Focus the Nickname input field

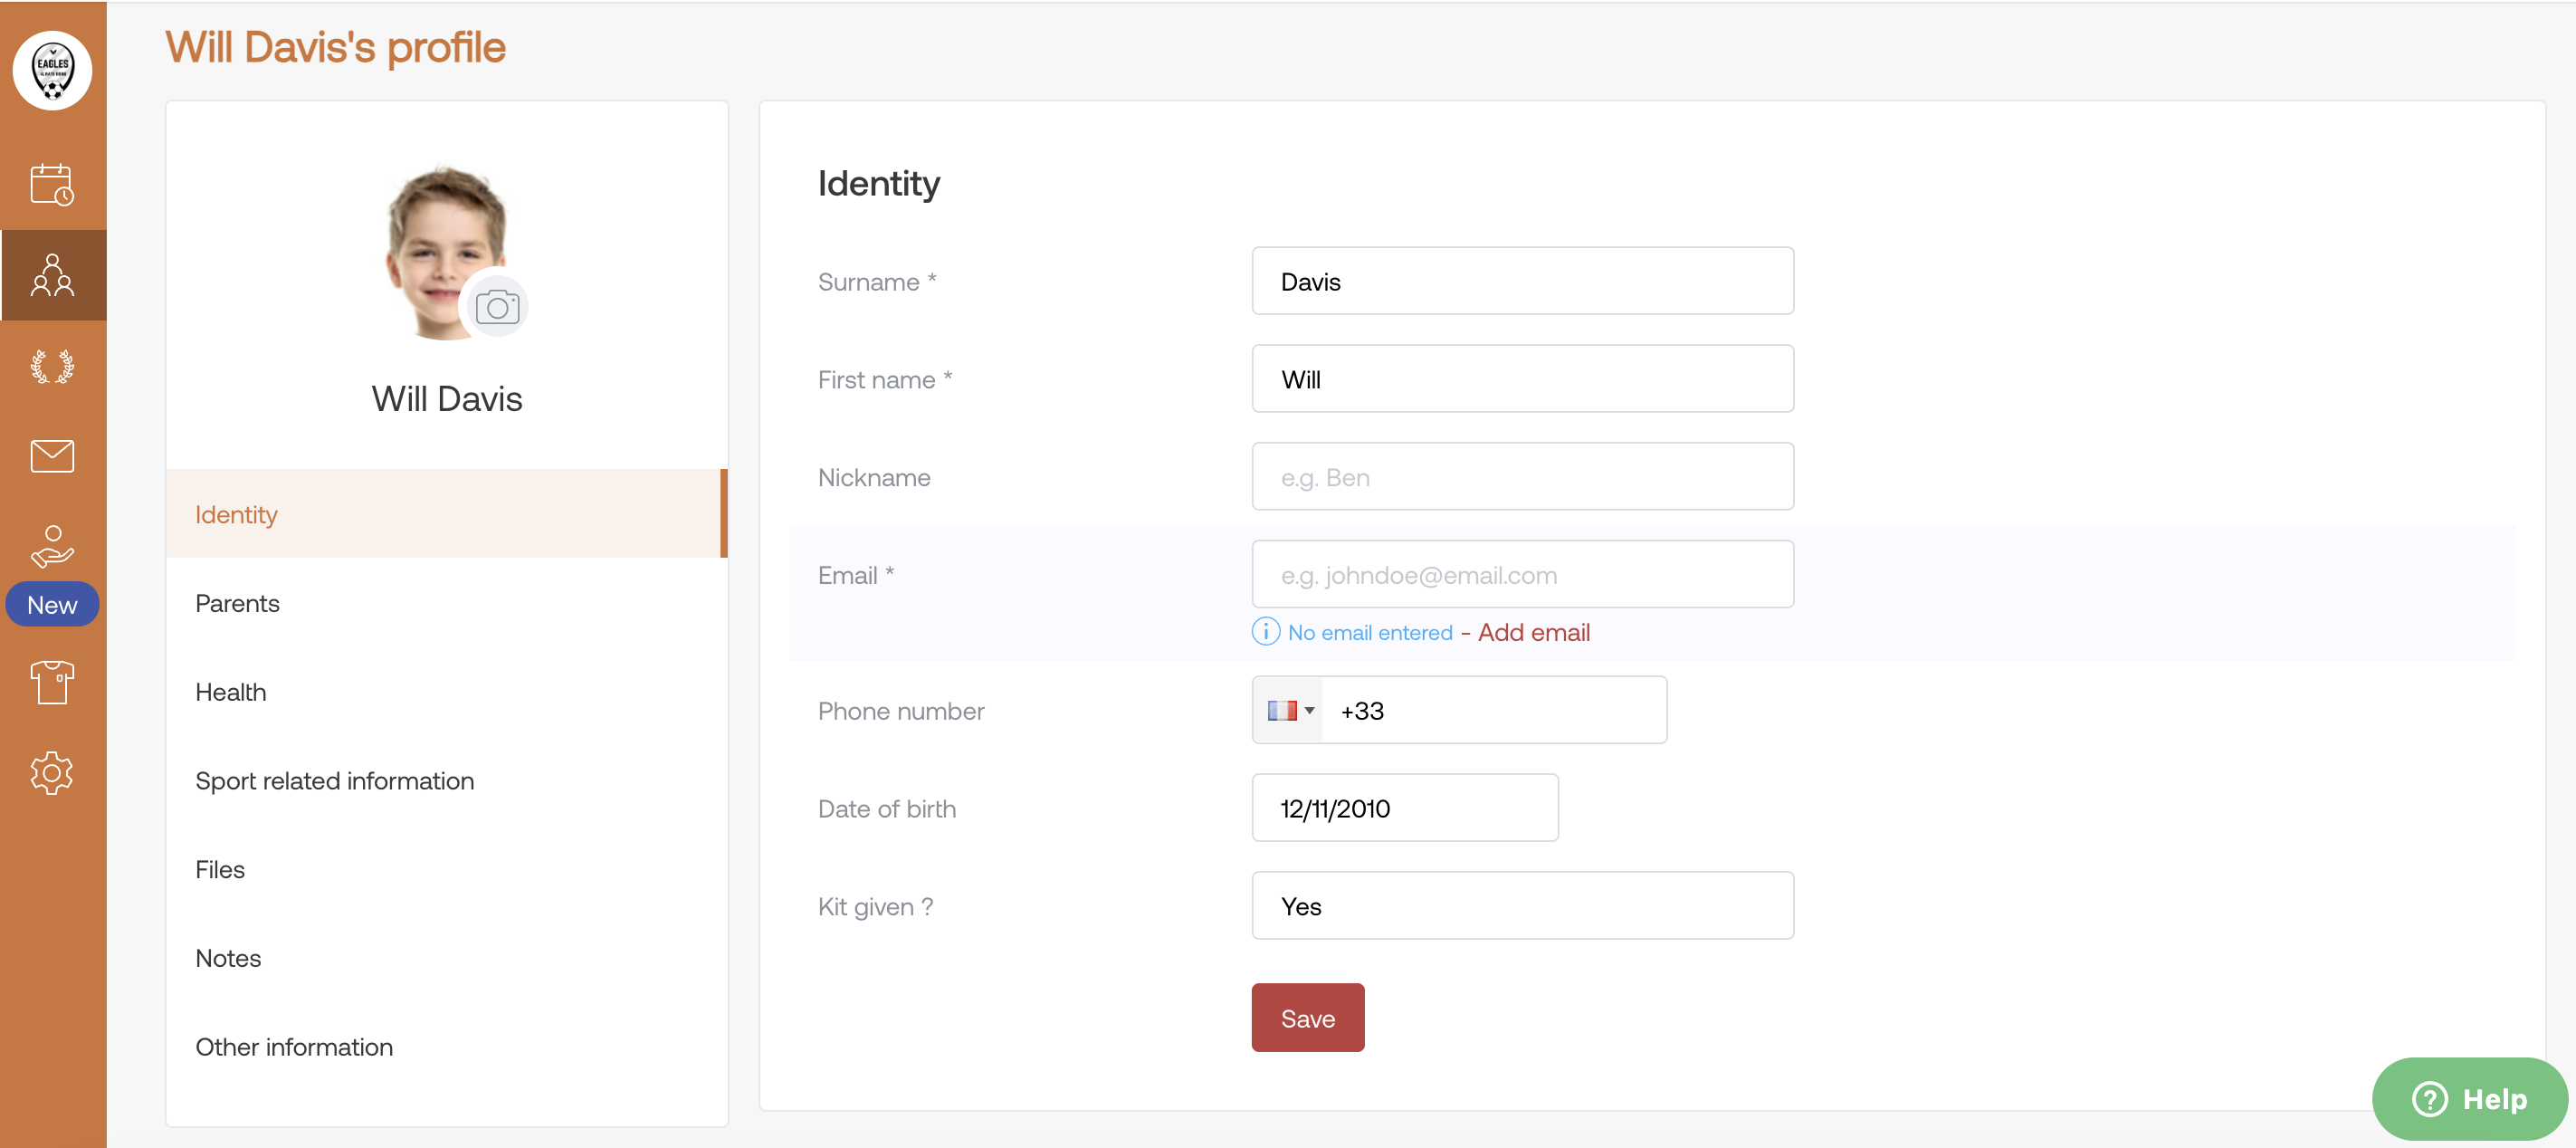[1522, 477]
